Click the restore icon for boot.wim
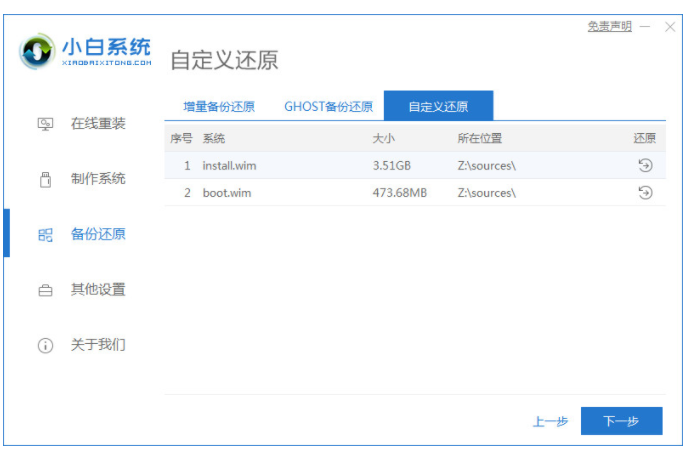 645,193
